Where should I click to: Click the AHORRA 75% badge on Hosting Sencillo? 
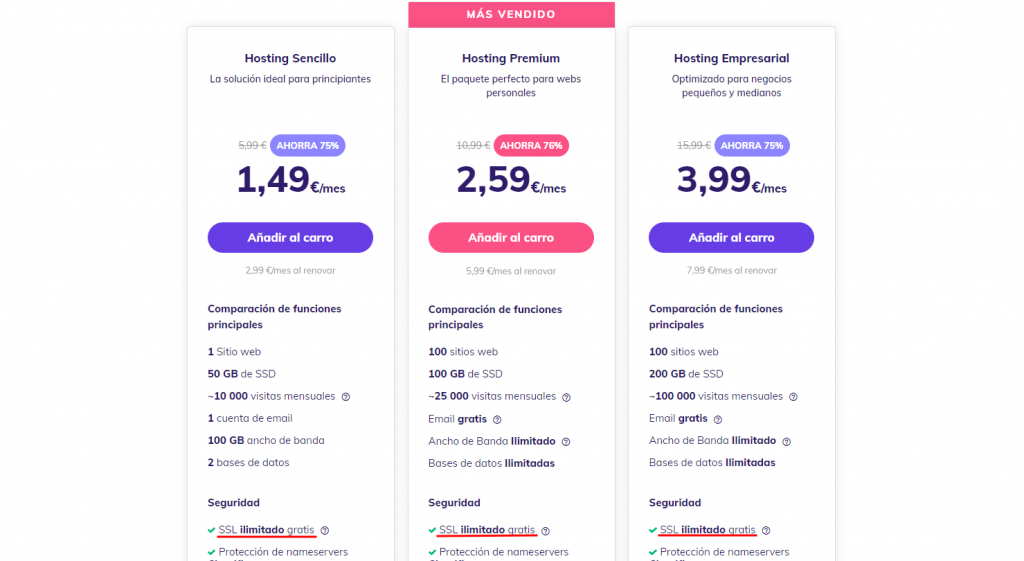click(x=308, y=145)
